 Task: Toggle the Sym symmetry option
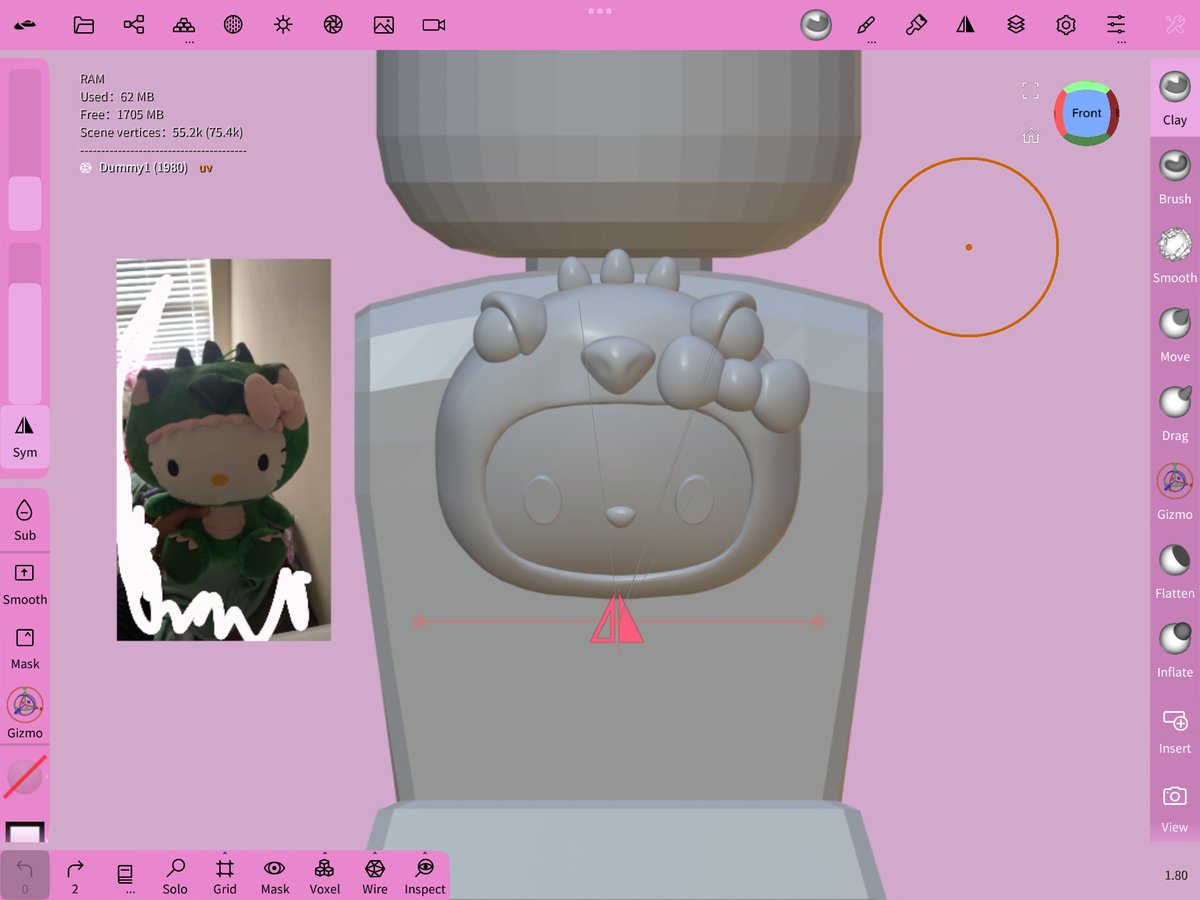24,438
